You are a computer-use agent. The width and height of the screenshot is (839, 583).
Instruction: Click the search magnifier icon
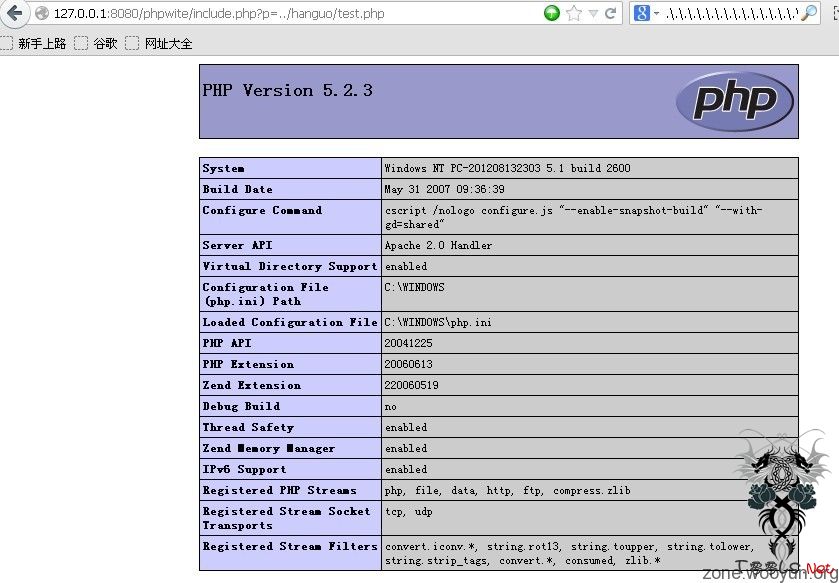[810, 13]
